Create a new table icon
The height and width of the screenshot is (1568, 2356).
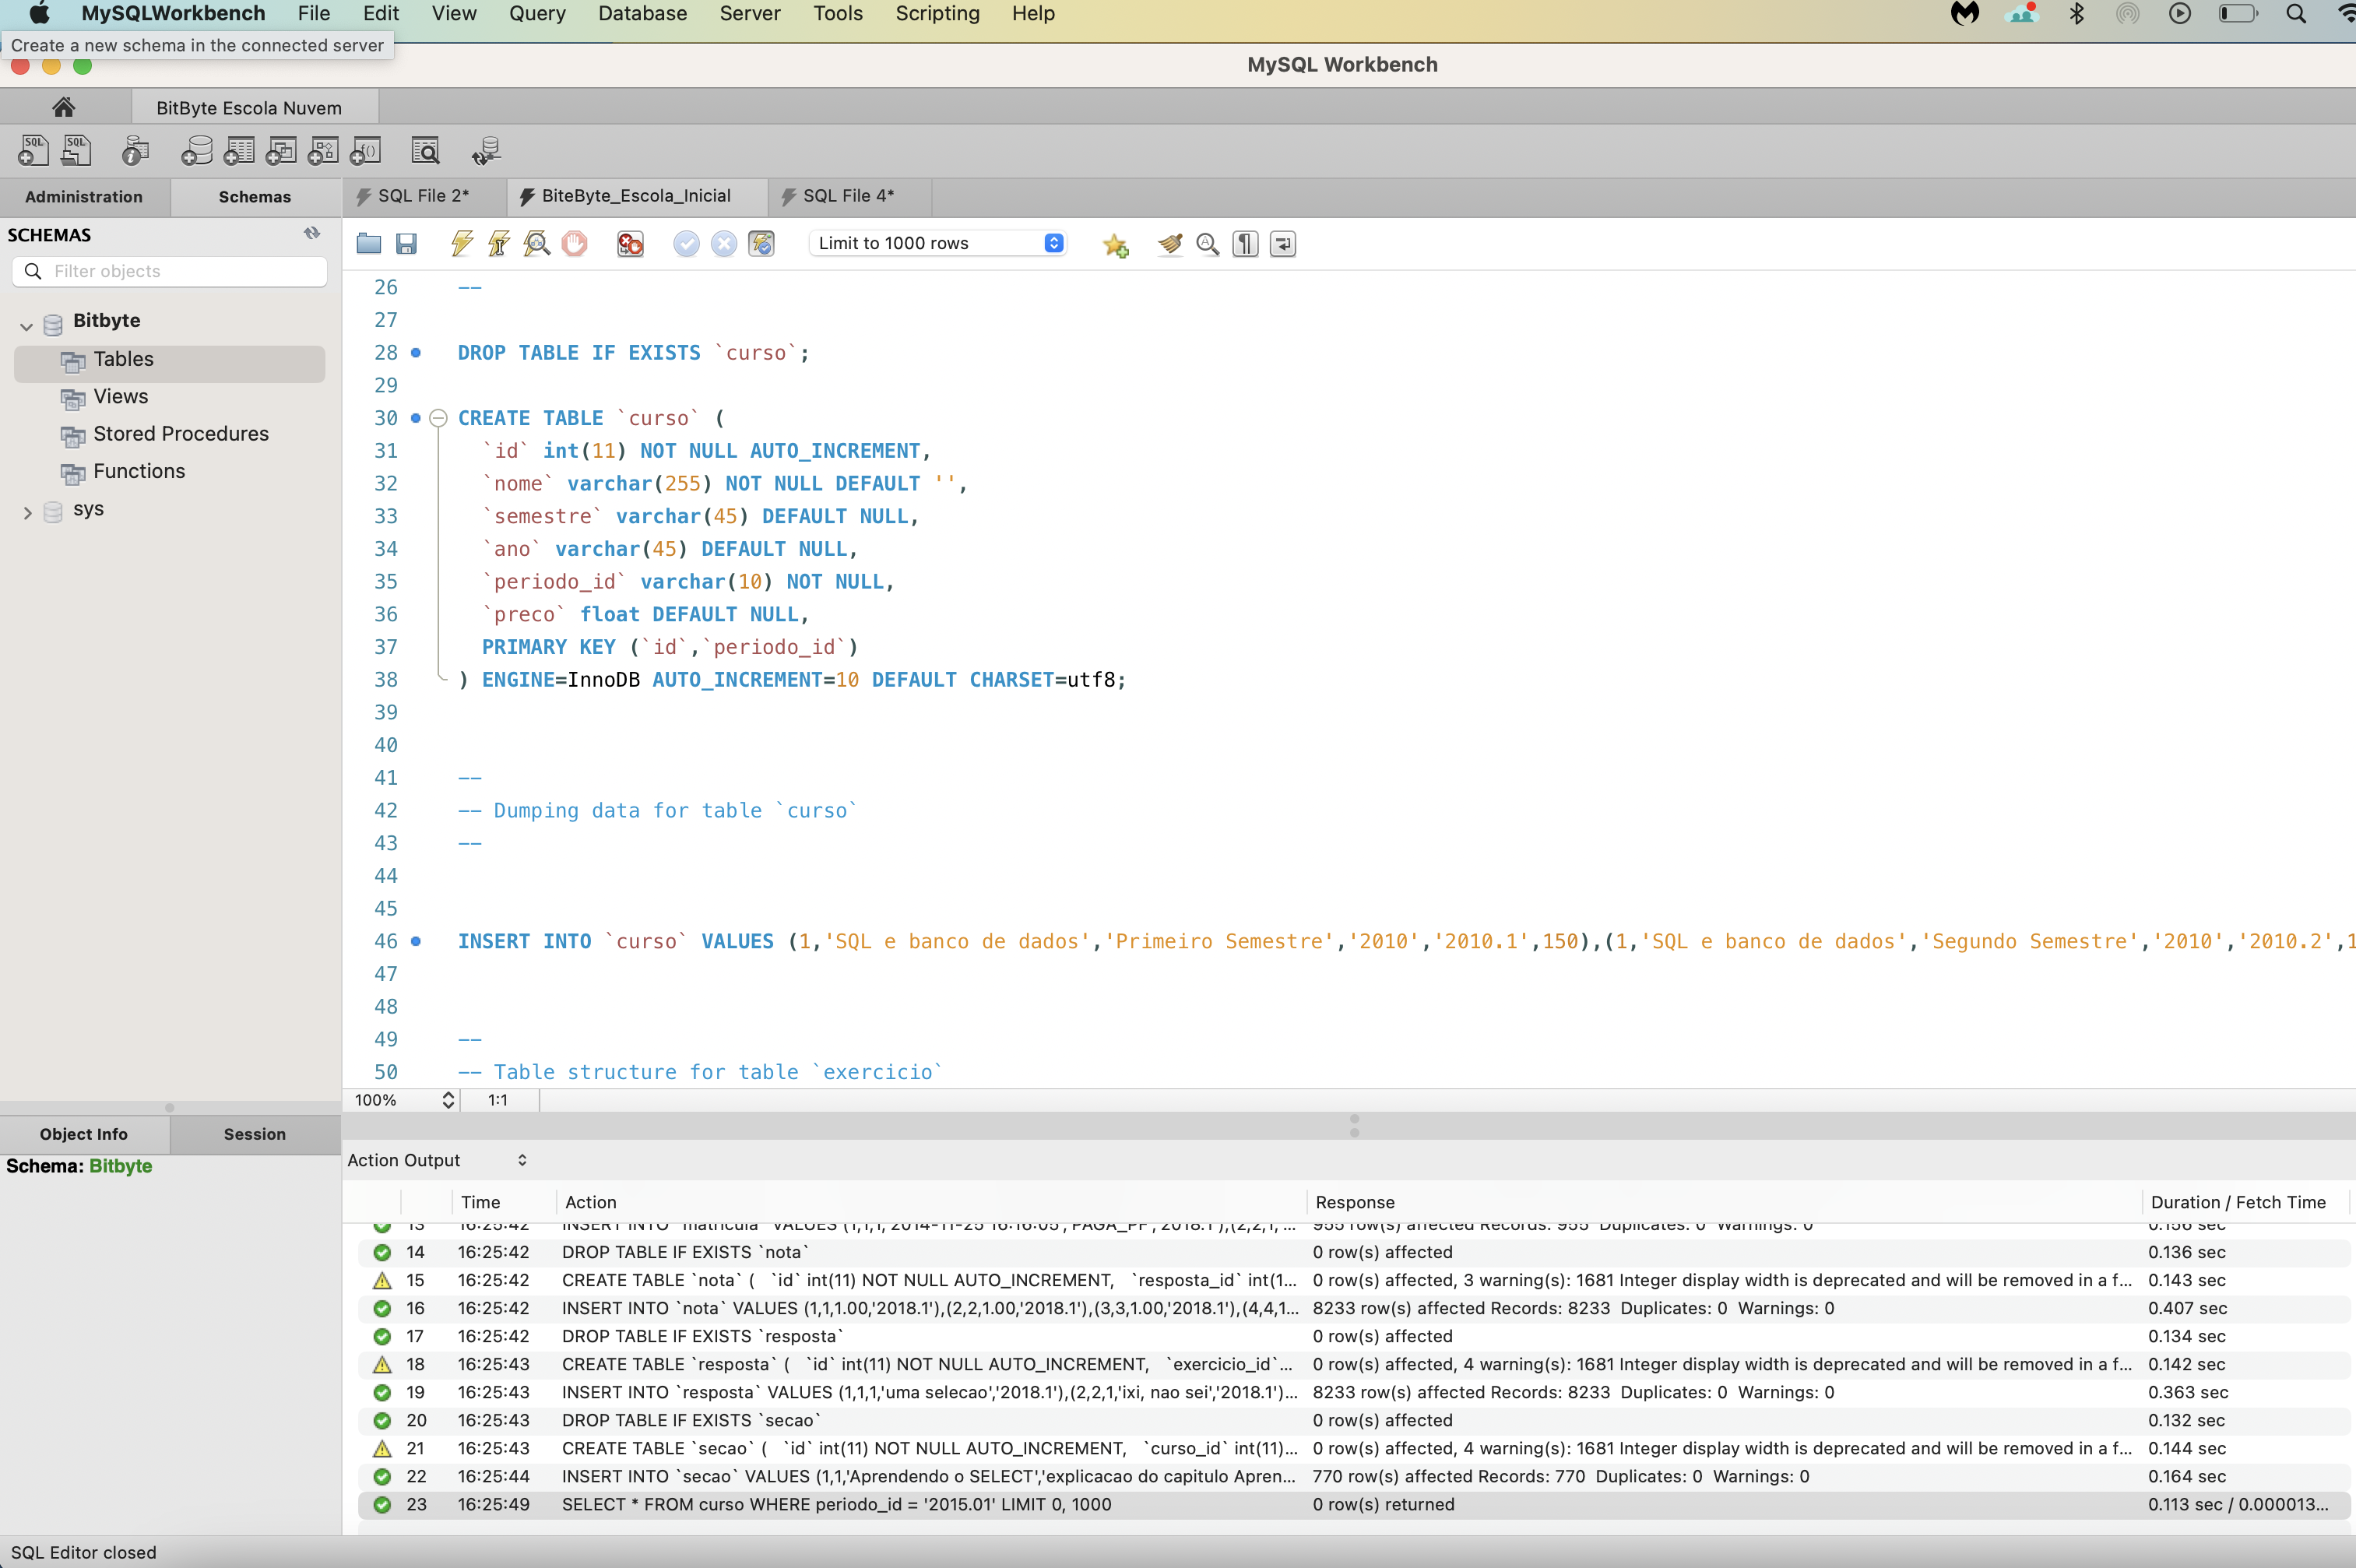point(239,151)
